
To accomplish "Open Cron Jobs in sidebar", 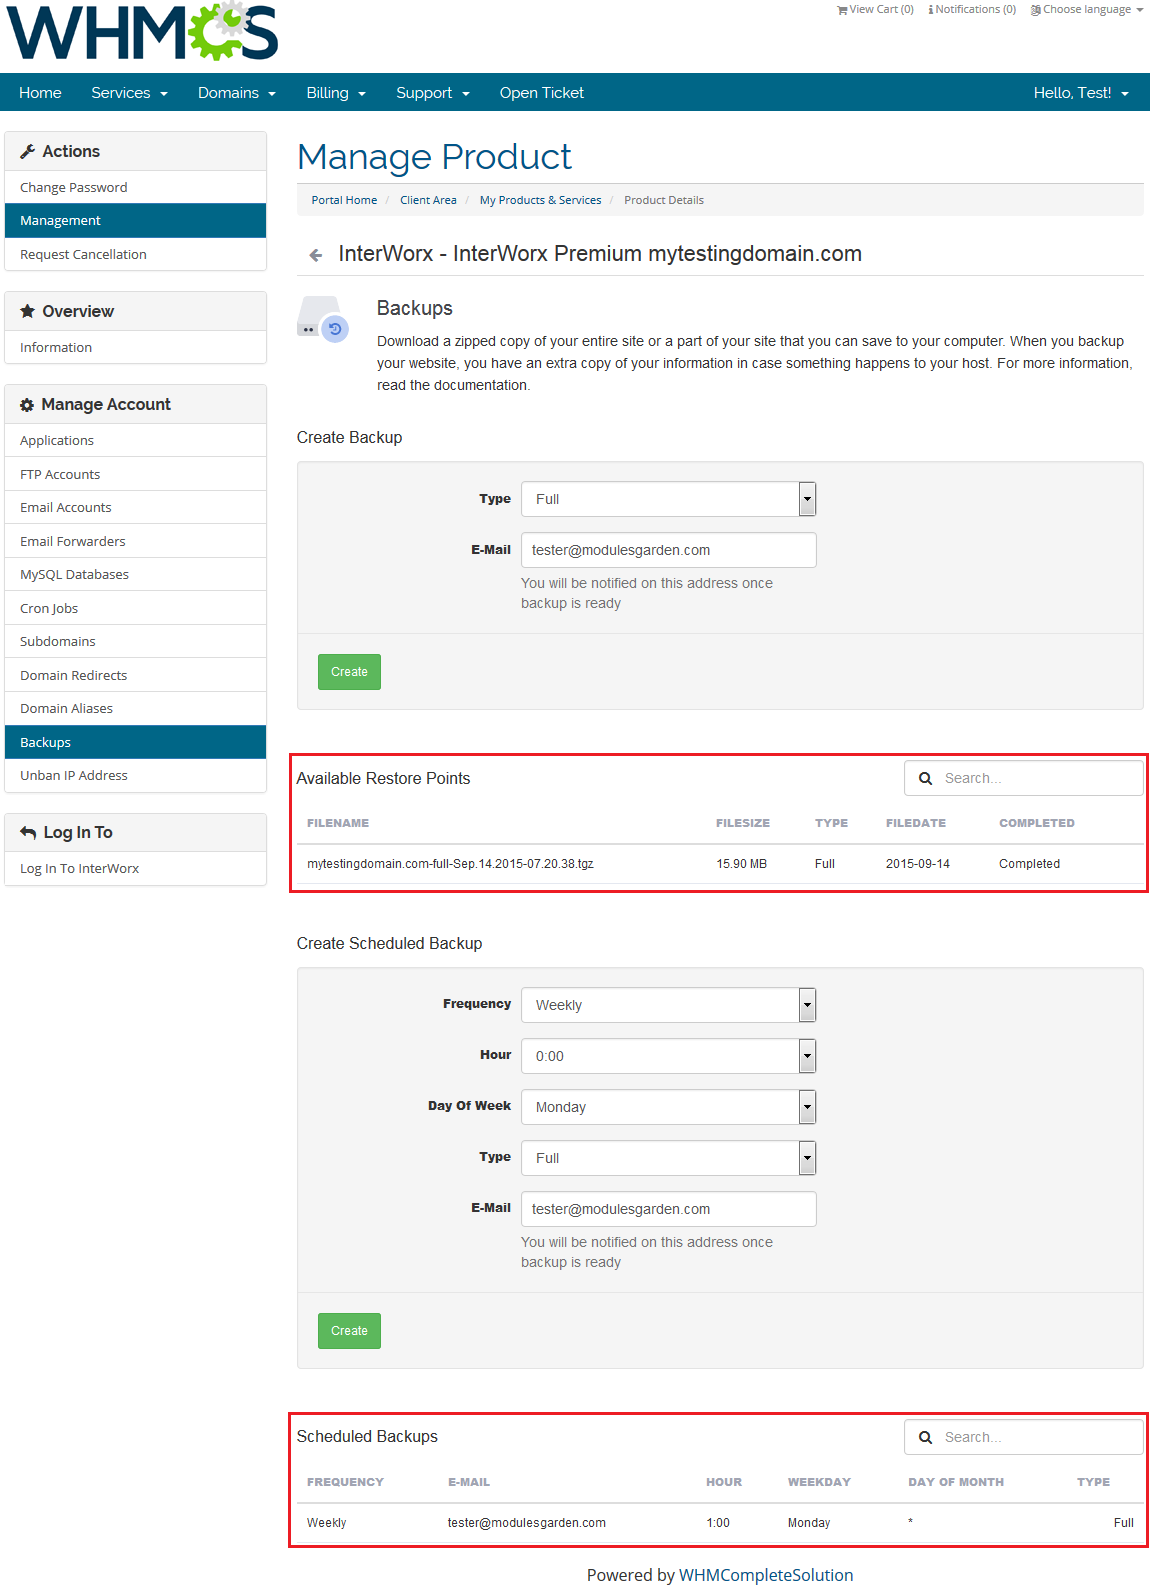I will point(136,608).
